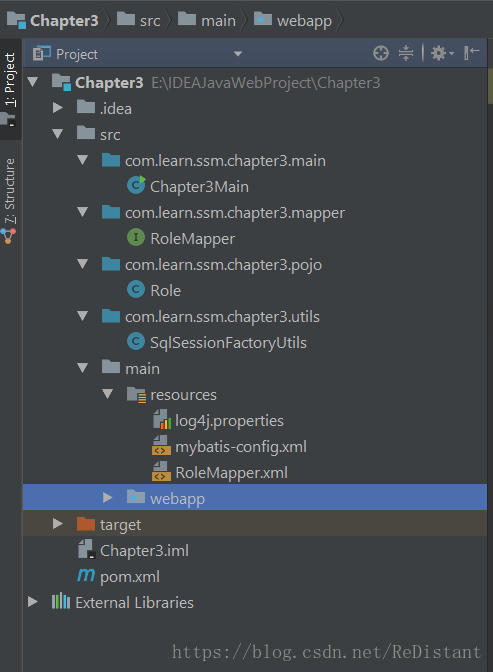This screenshot has width=493, height=672.
Task: Collapse the Chapter3 root node
Action: coord(33,82)
